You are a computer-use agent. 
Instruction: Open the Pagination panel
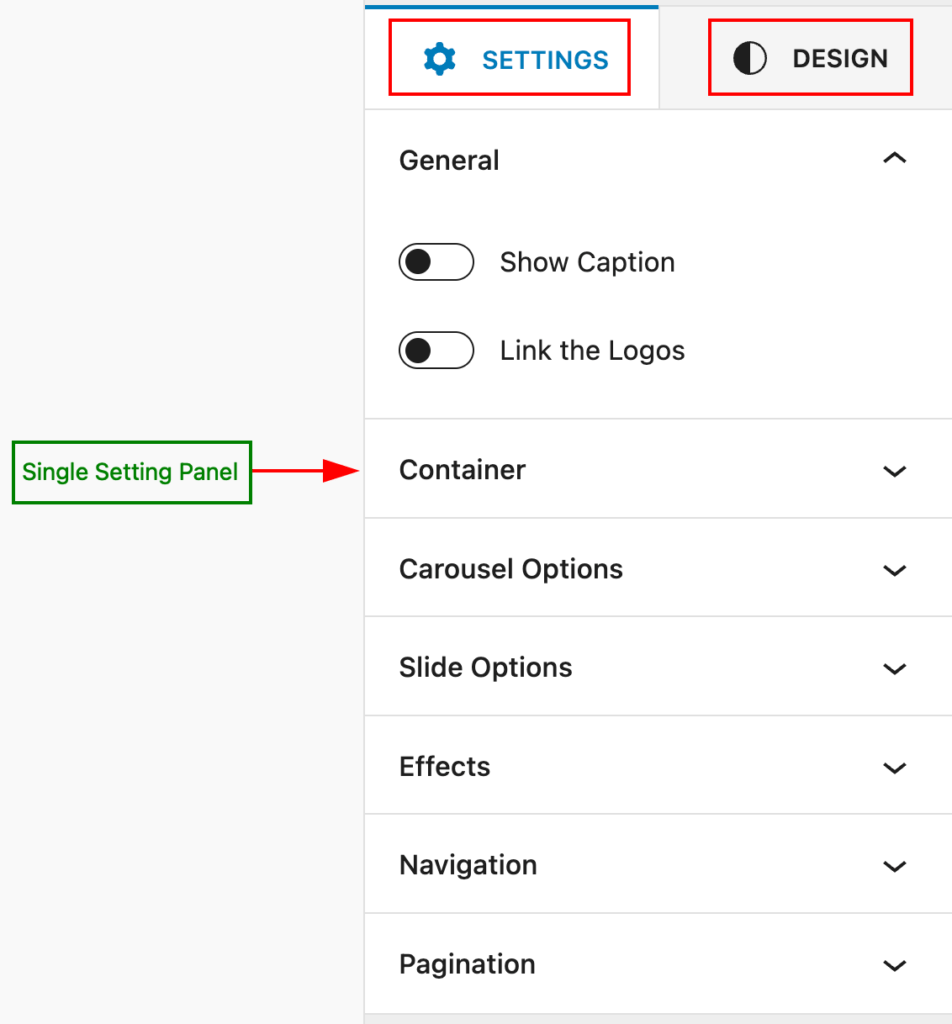pos(895,964)
